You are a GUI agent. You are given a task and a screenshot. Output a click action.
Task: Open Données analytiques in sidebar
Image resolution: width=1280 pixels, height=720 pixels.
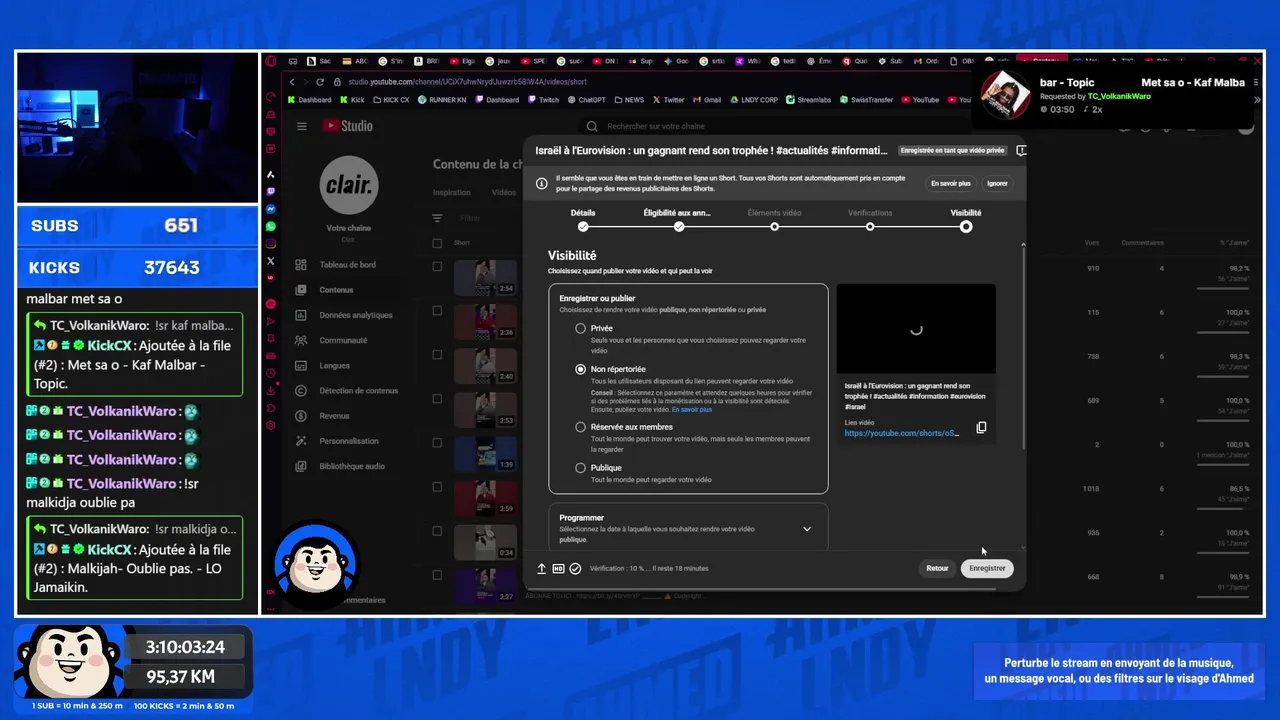click(356, 315)
